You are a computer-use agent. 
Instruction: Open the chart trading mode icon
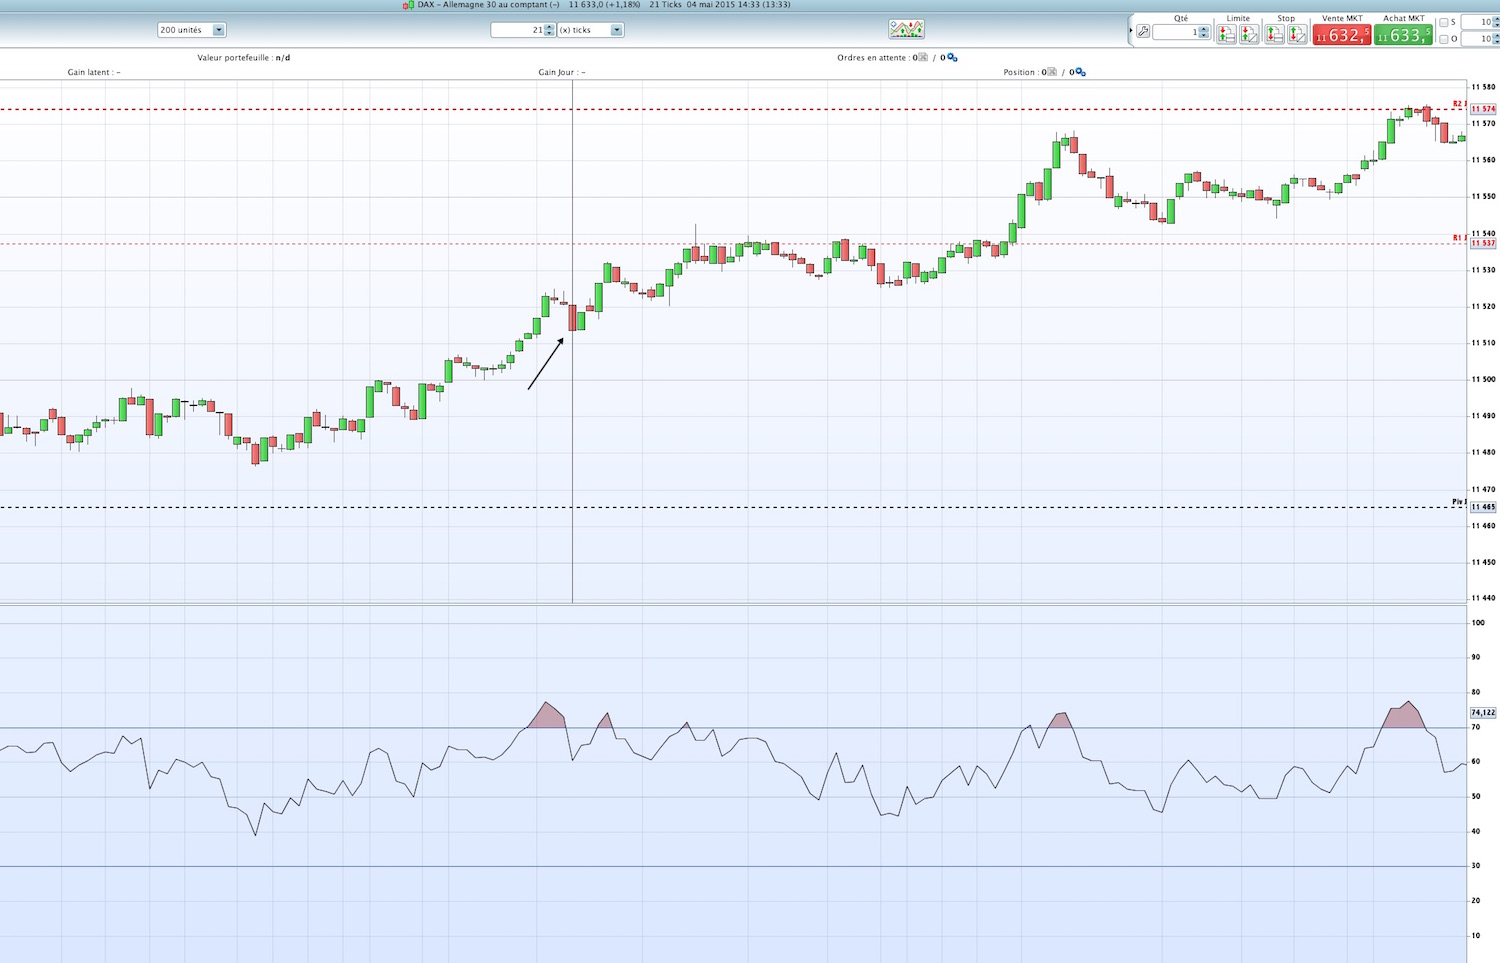click(x=906, y=30)
